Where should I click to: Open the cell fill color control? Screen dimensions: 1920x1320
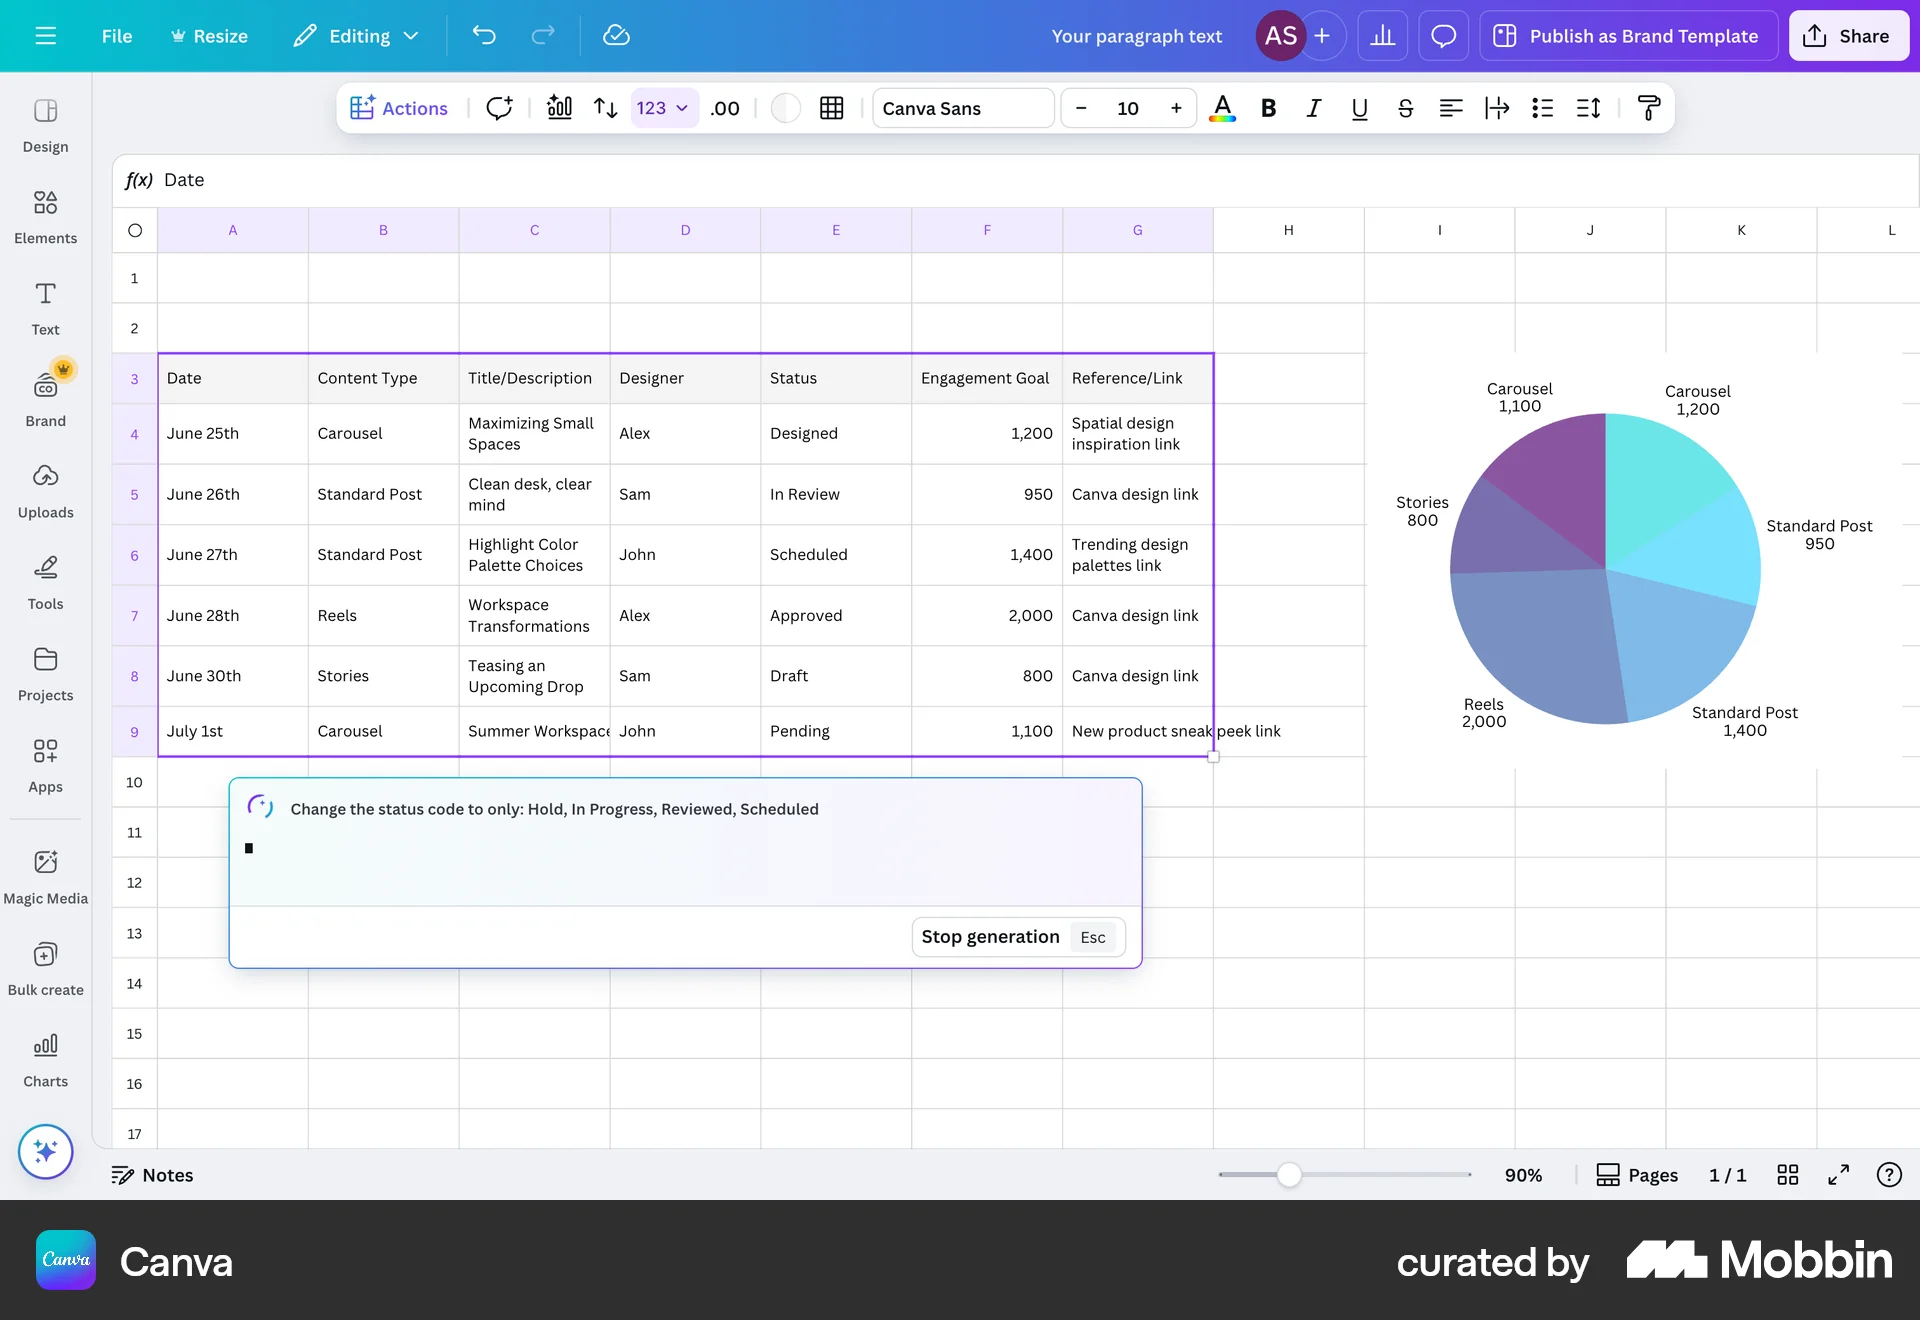[786, 108]
